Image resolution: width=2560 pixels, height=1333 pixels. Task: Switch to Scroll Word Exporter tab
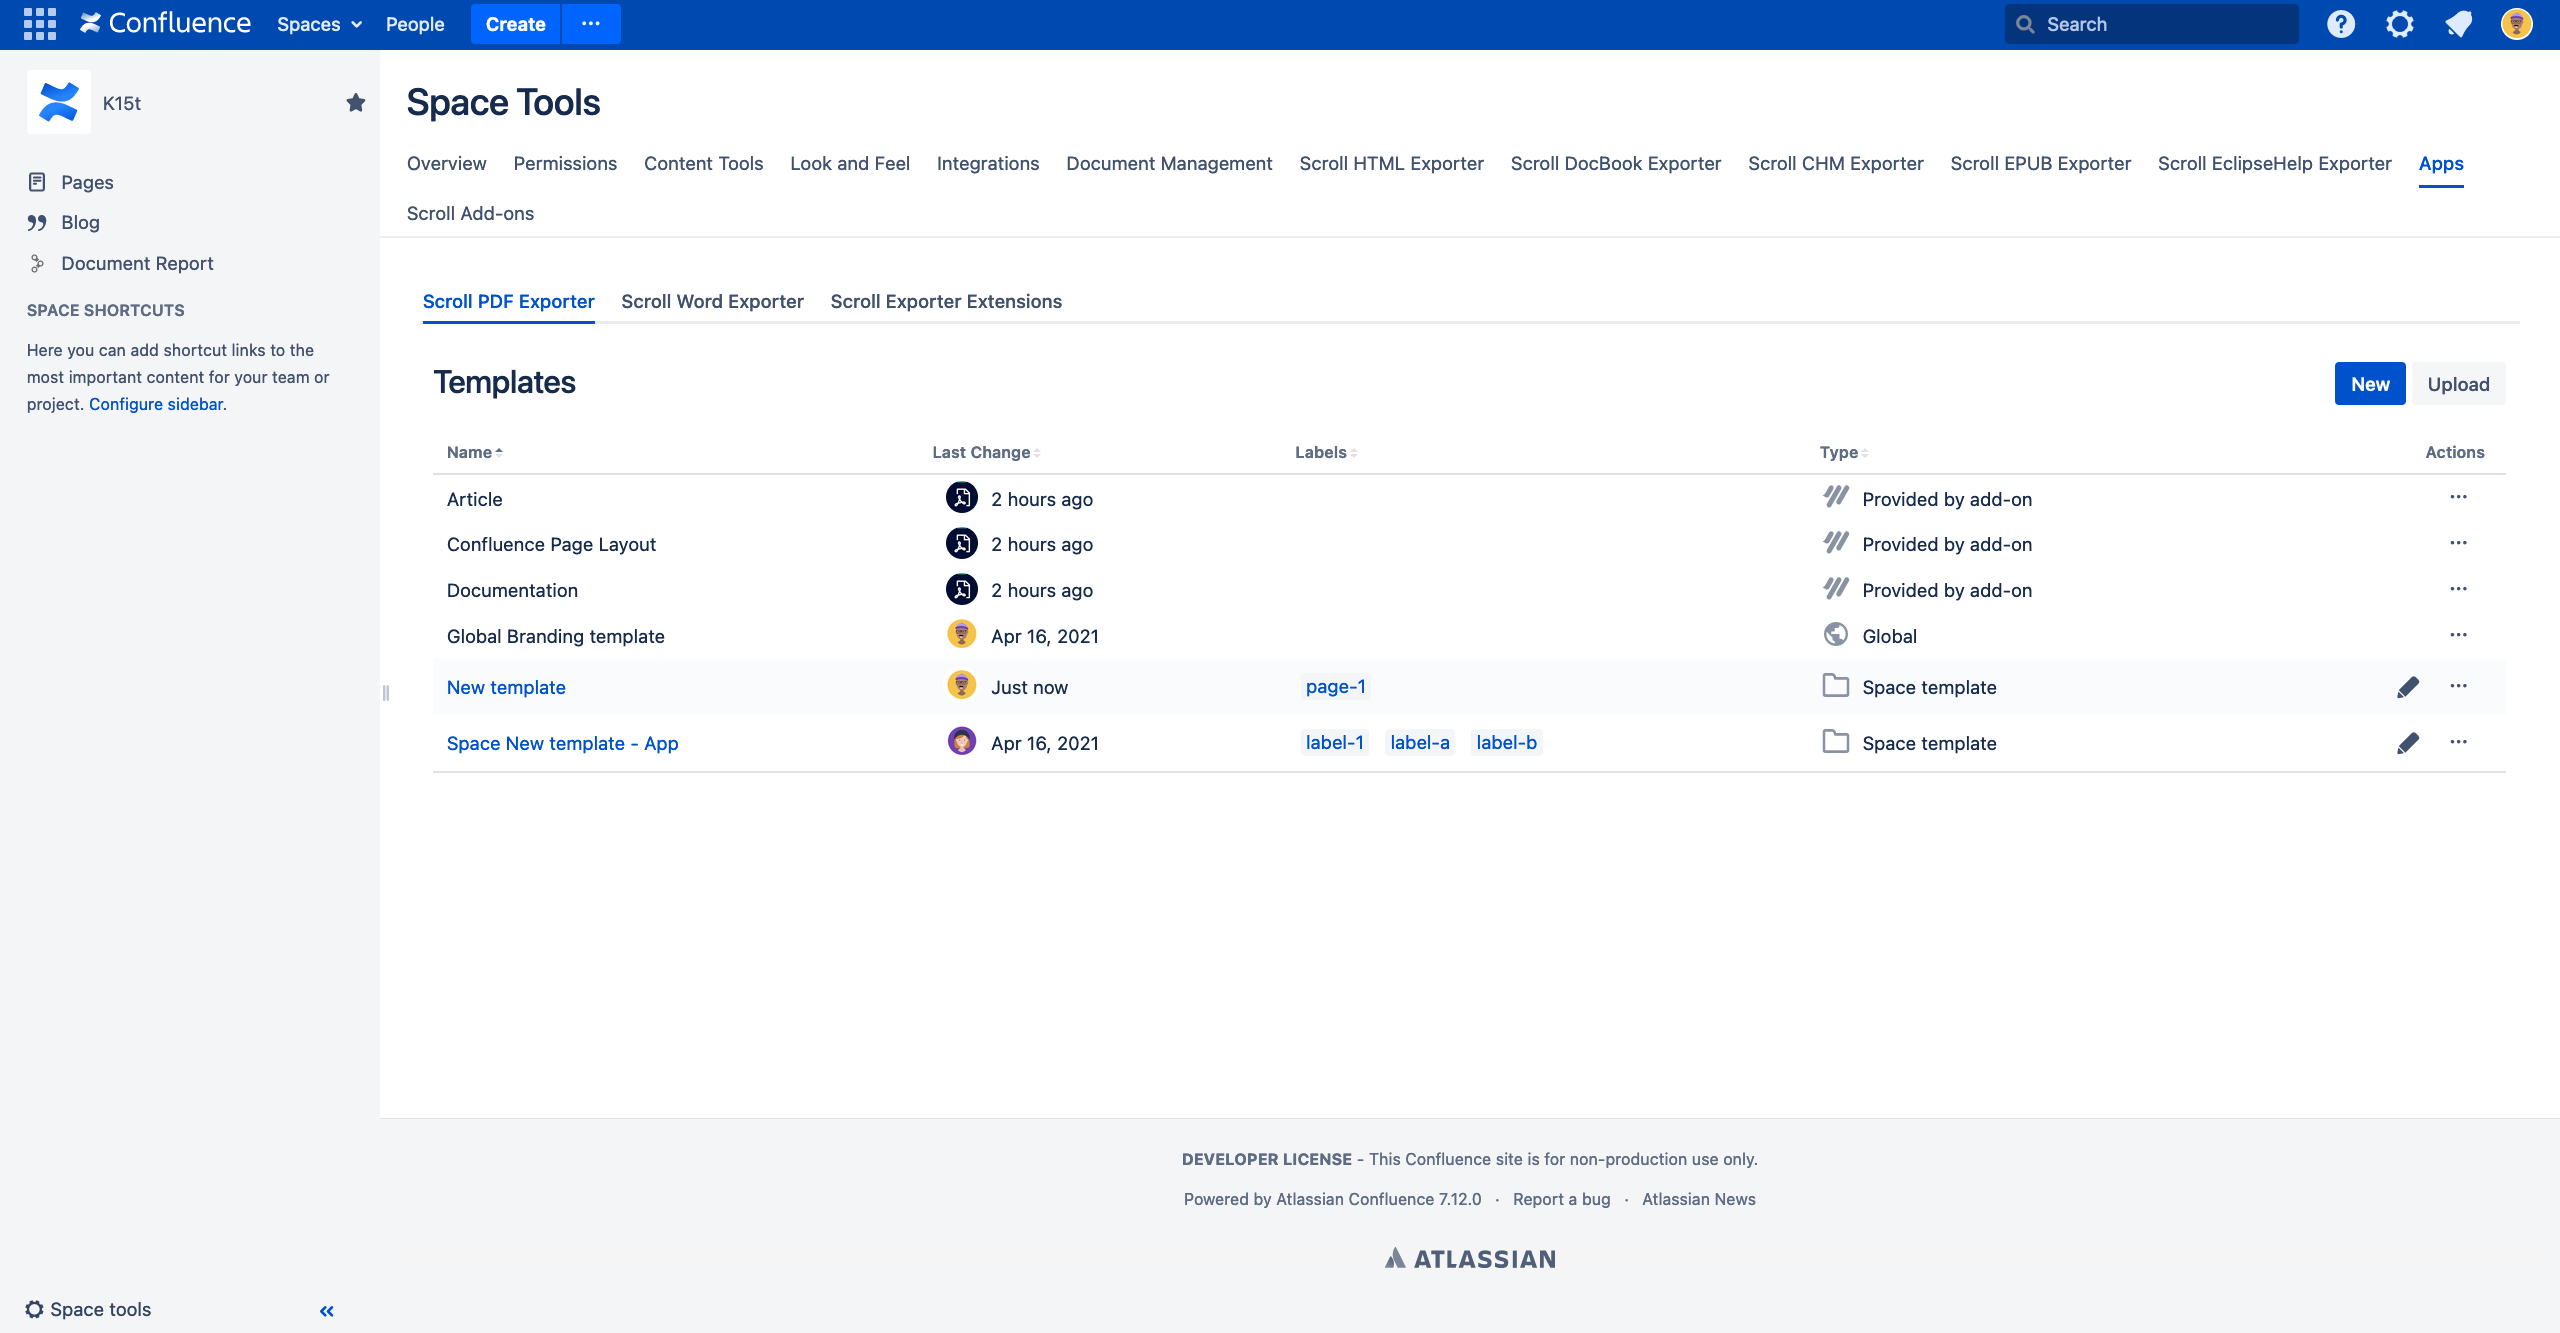click(712, 301)
